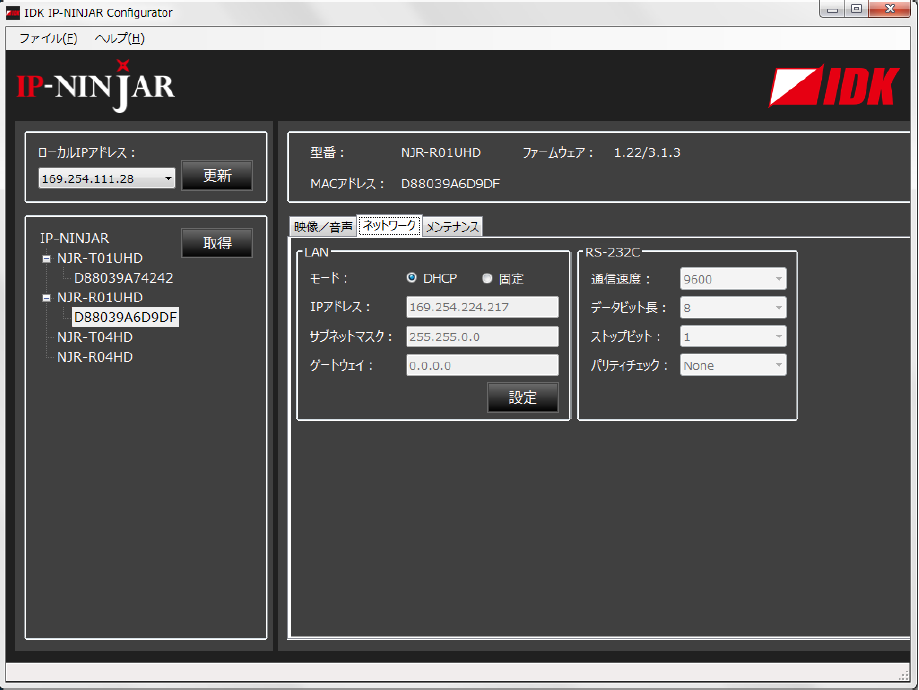The image size is (919, 690).
Task: Open the 通信速度 baud rate dropdown
Action: click(x=733, y=279)
